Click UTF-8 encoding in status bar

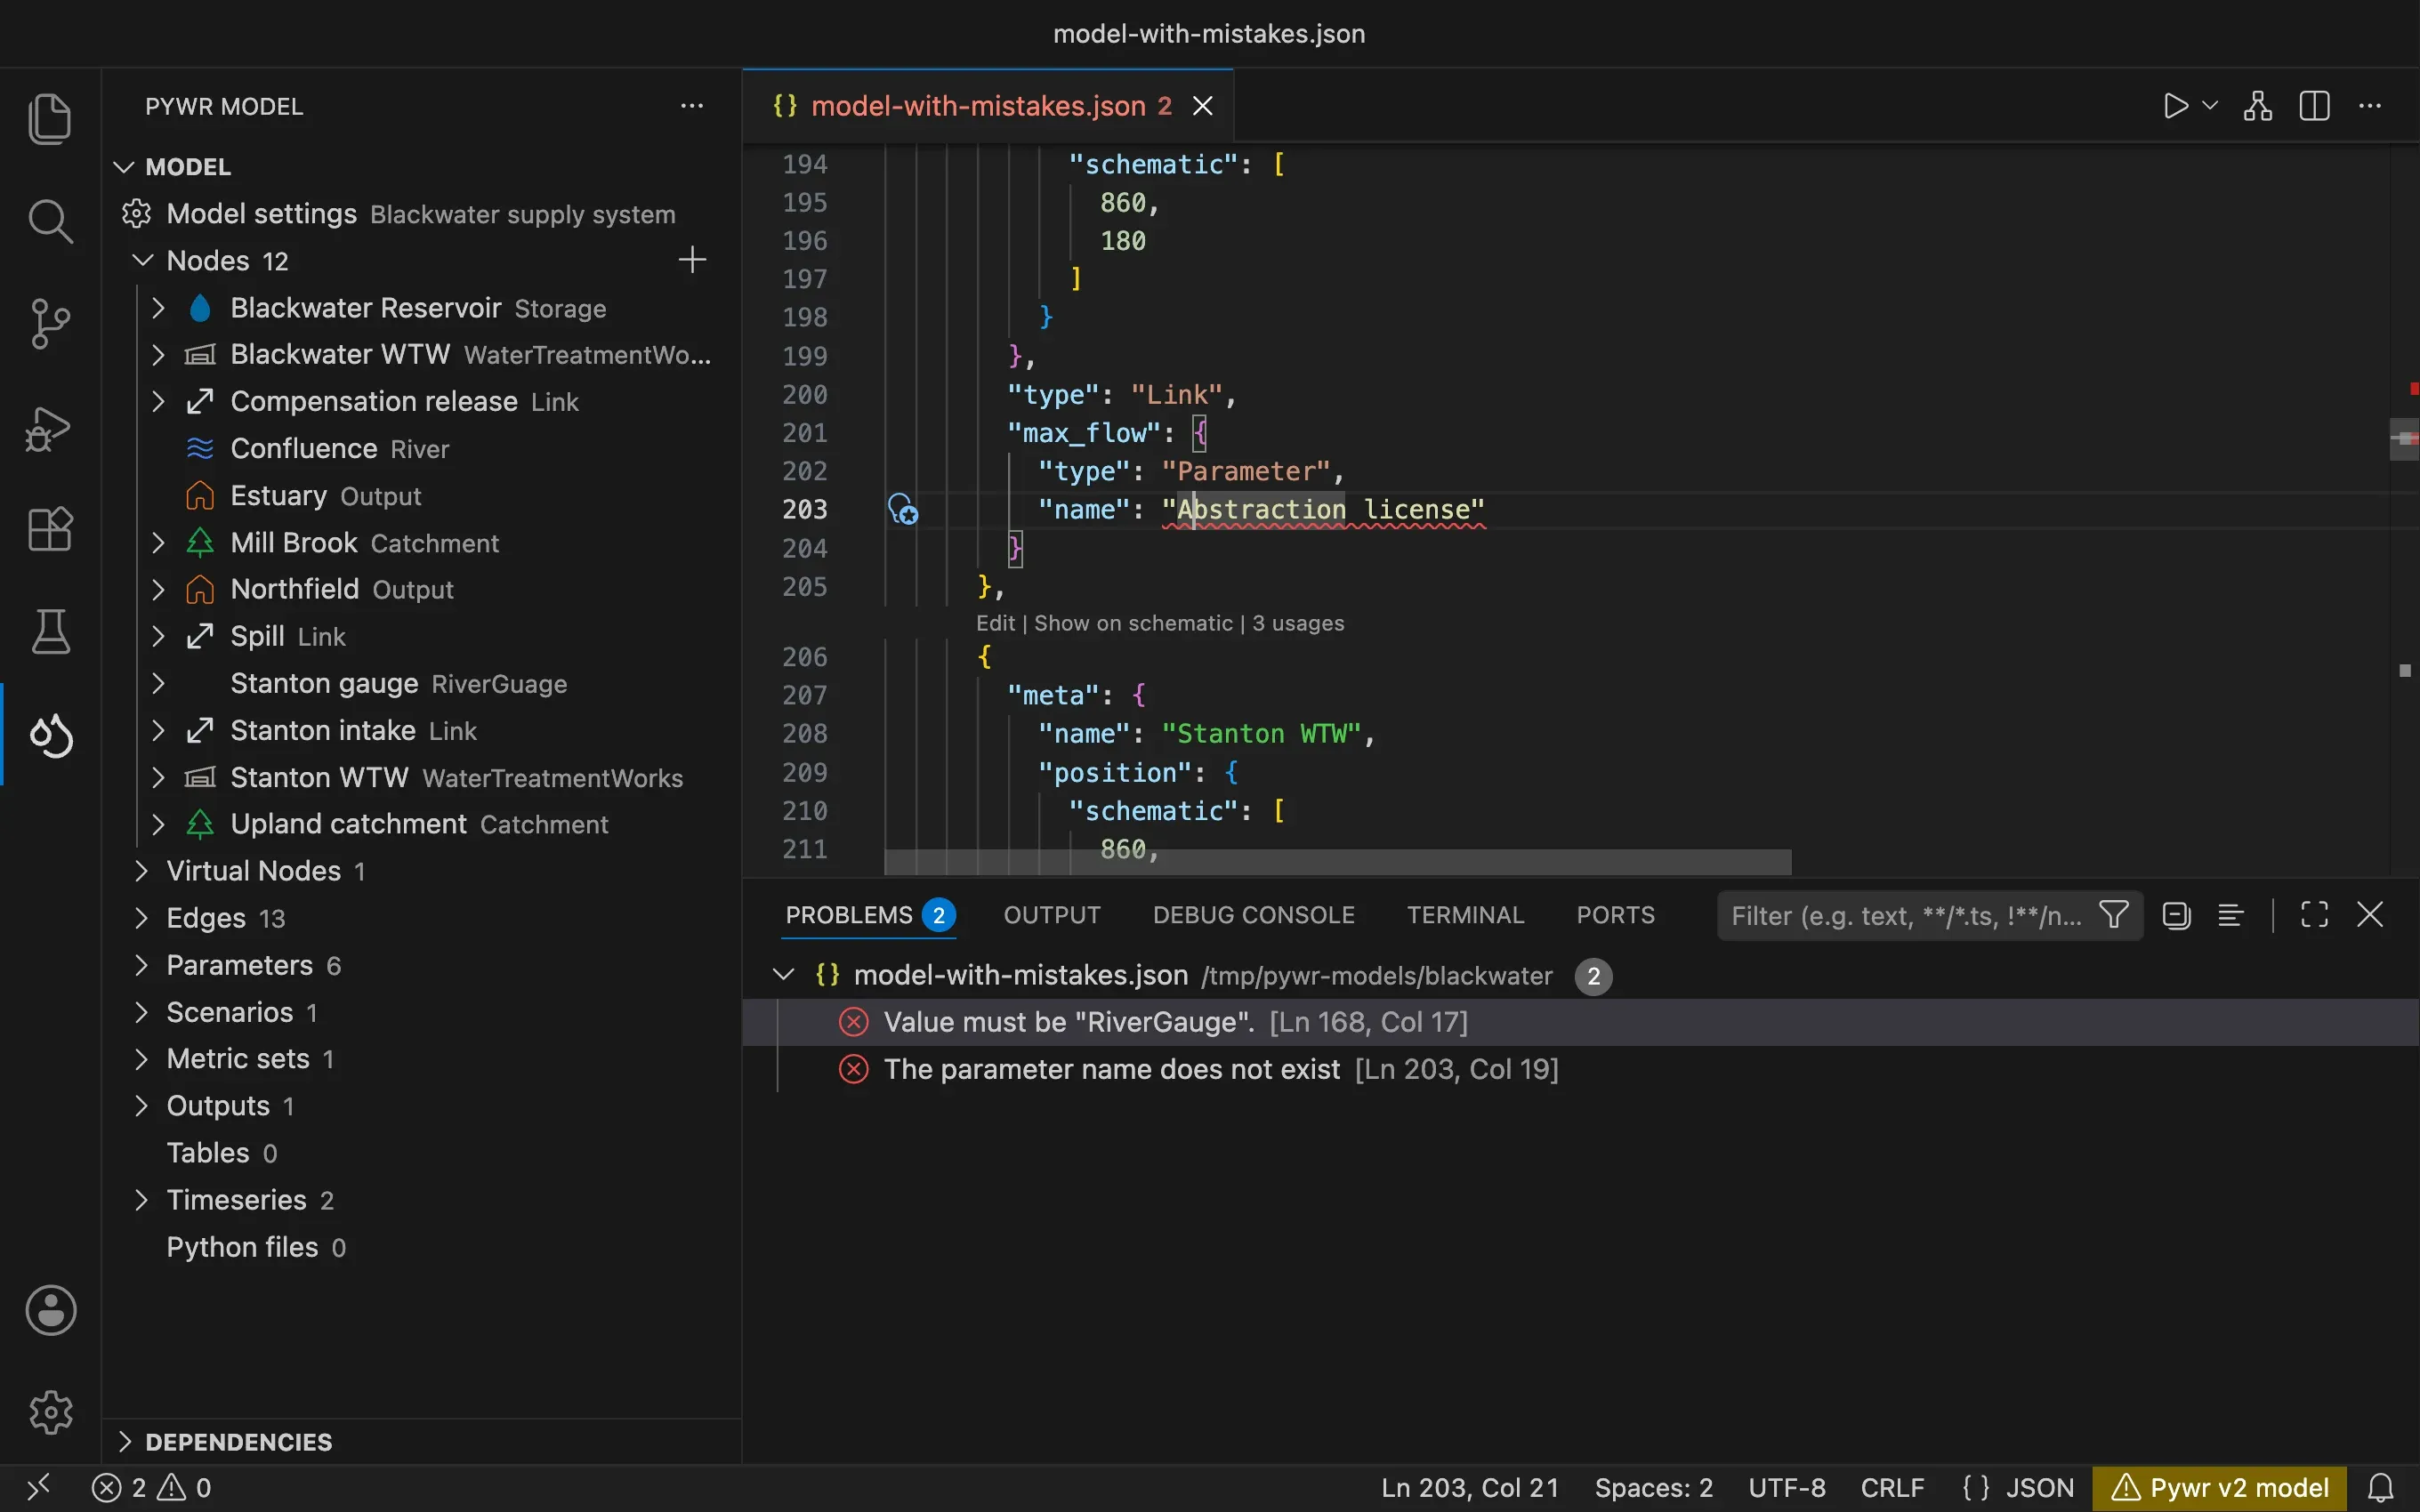tap(1787, 1488)
